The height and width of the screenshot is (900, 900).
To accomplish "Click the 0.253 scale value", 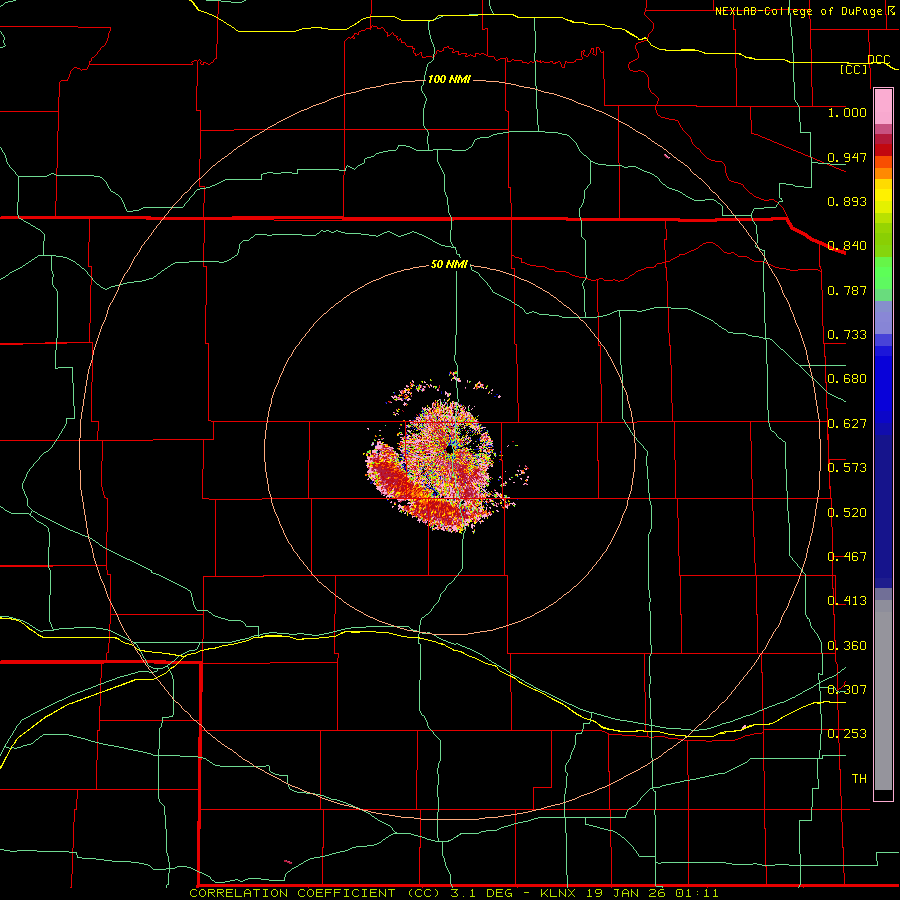I will pos(847,734).
